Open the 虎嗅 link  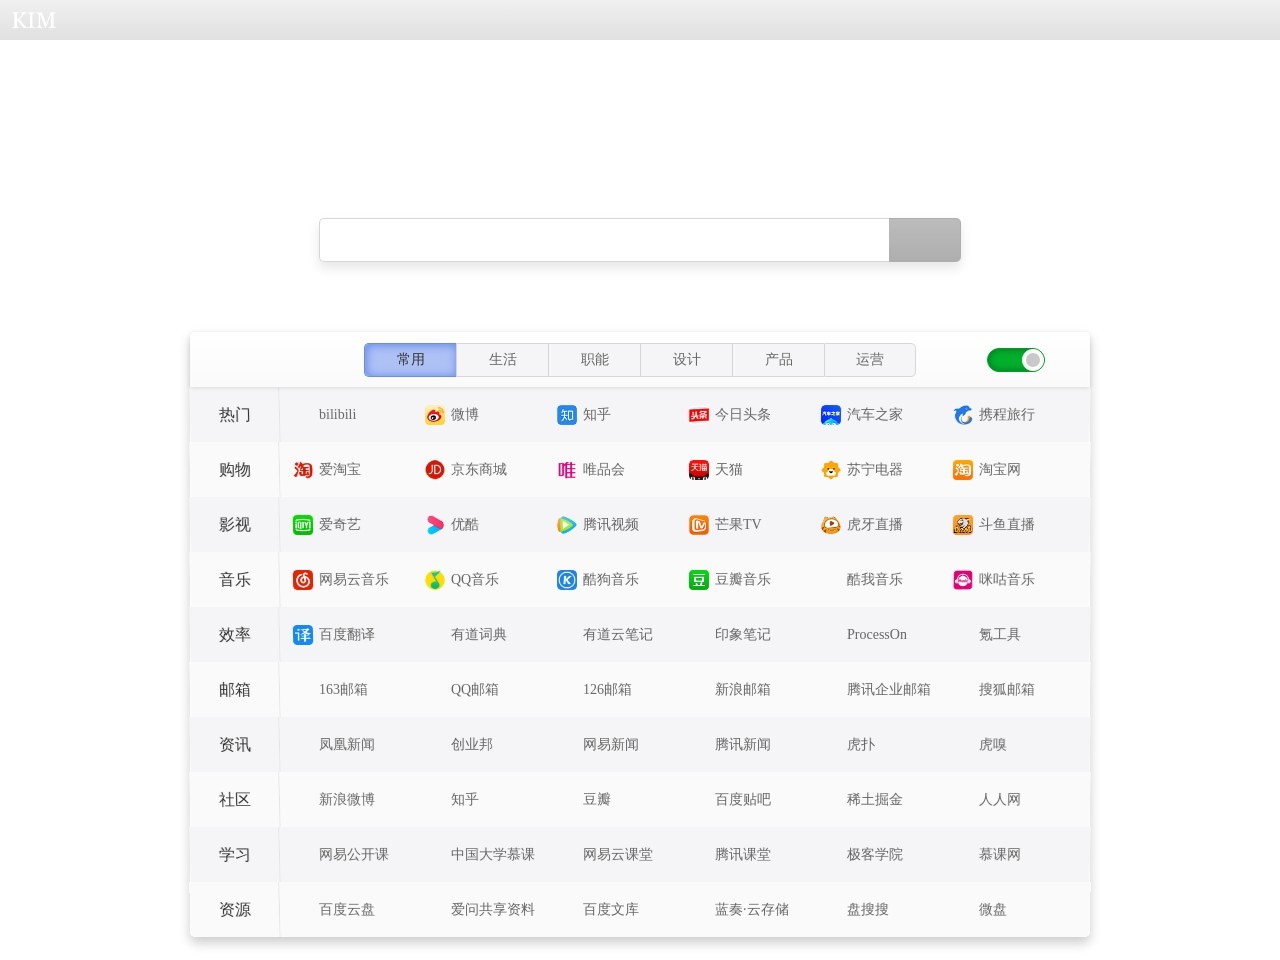coord(993,745)
